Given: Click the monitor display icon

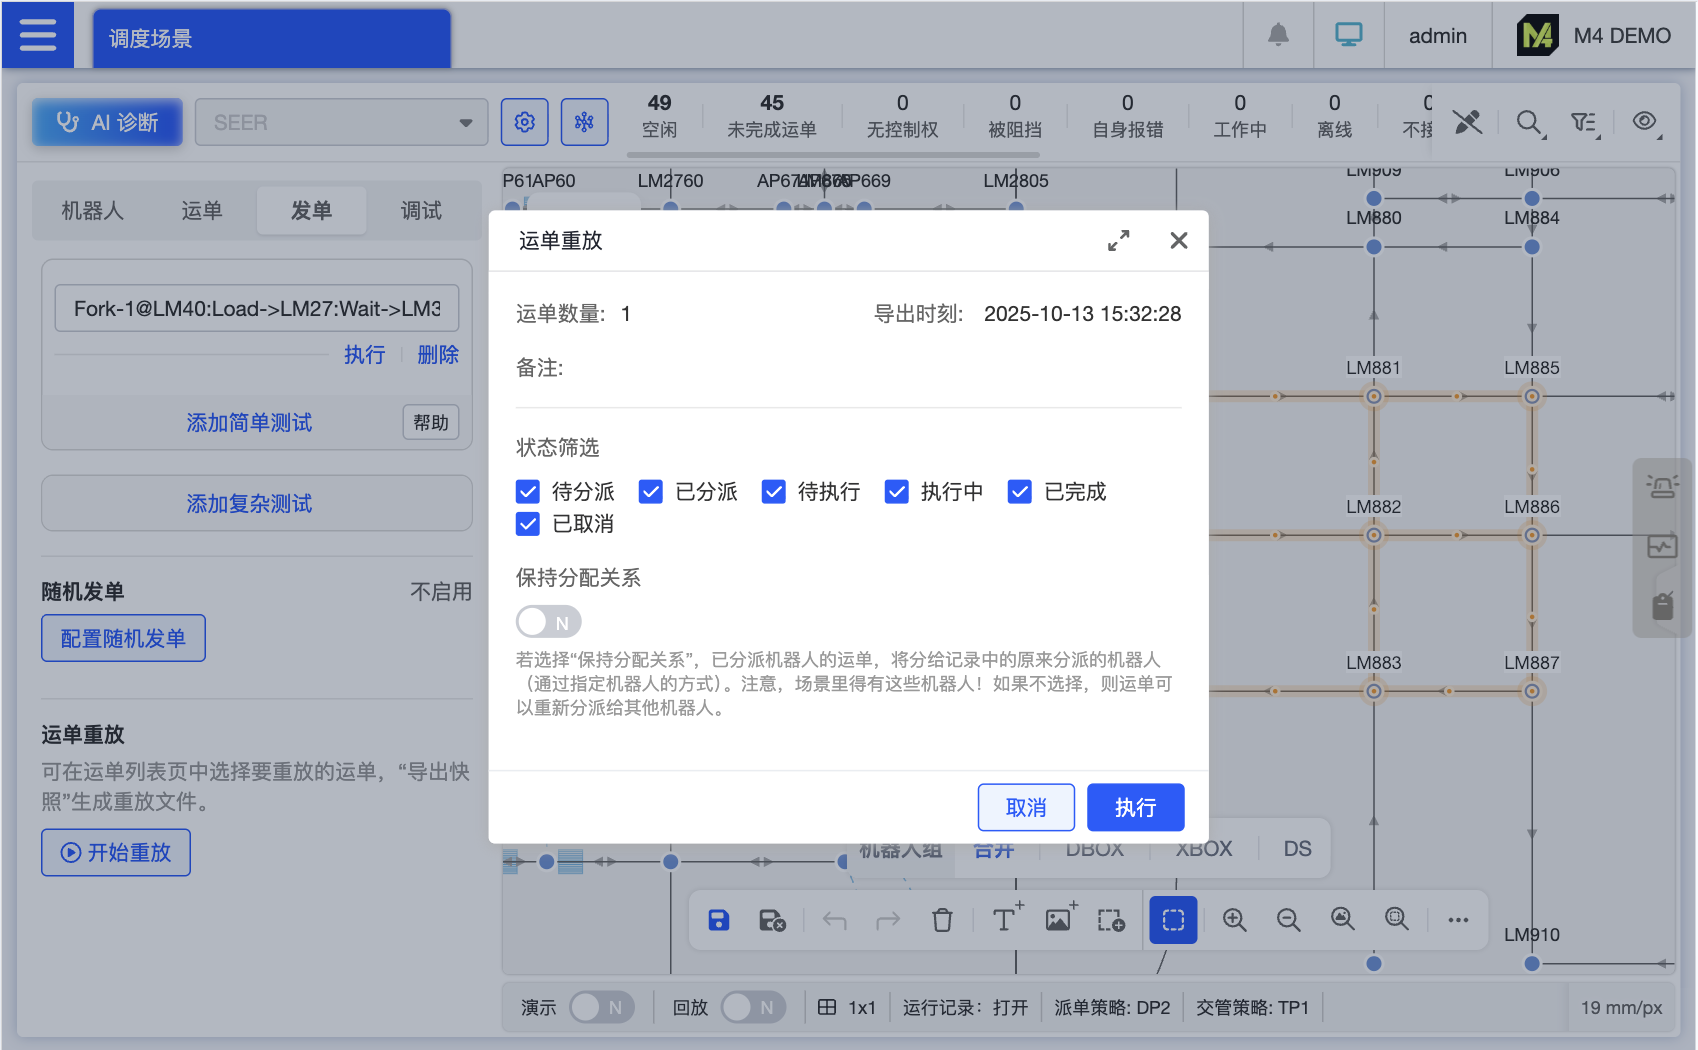Looking at the screenshot, I should (x=1348, y=35).
